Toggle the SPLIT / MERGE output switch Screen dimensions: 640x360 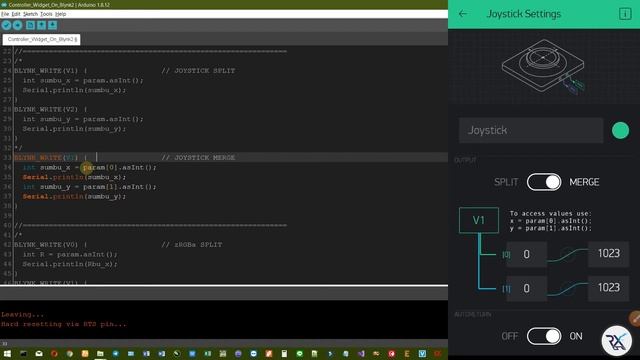(x=544, y=182)
